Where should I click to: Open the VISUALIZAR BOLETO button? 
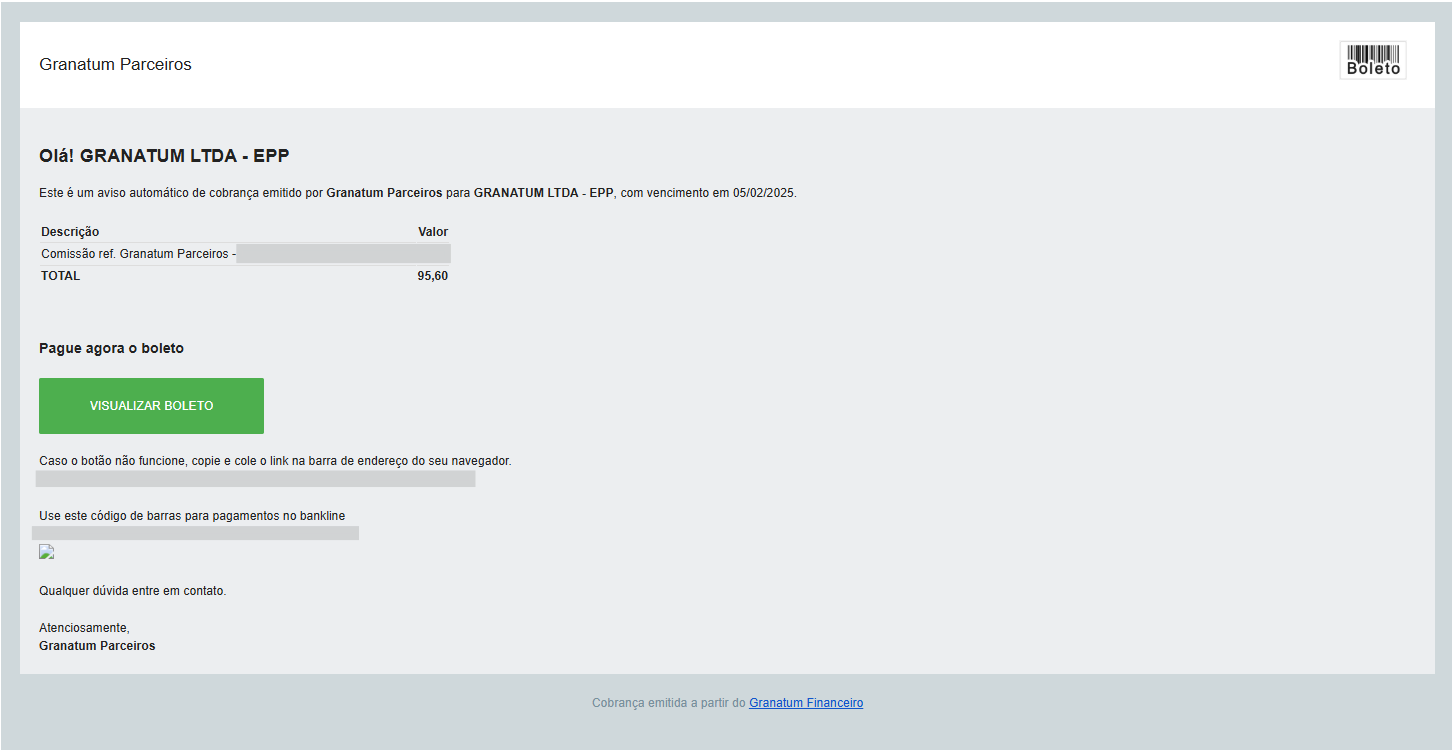coord(151,406)
